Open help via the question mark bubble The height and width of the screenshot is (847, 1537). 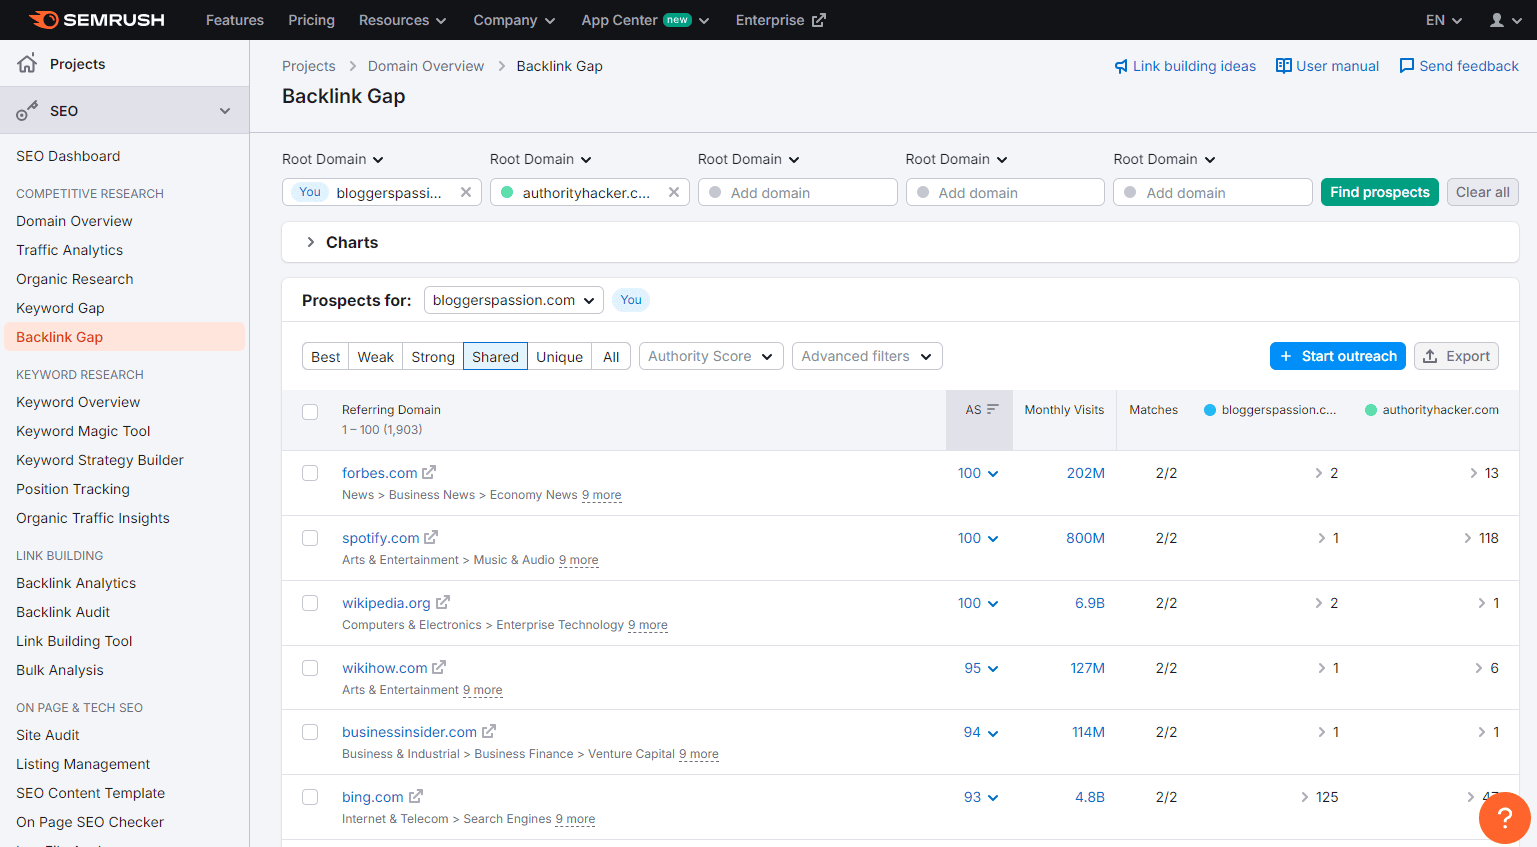(x=1504, y=818)
